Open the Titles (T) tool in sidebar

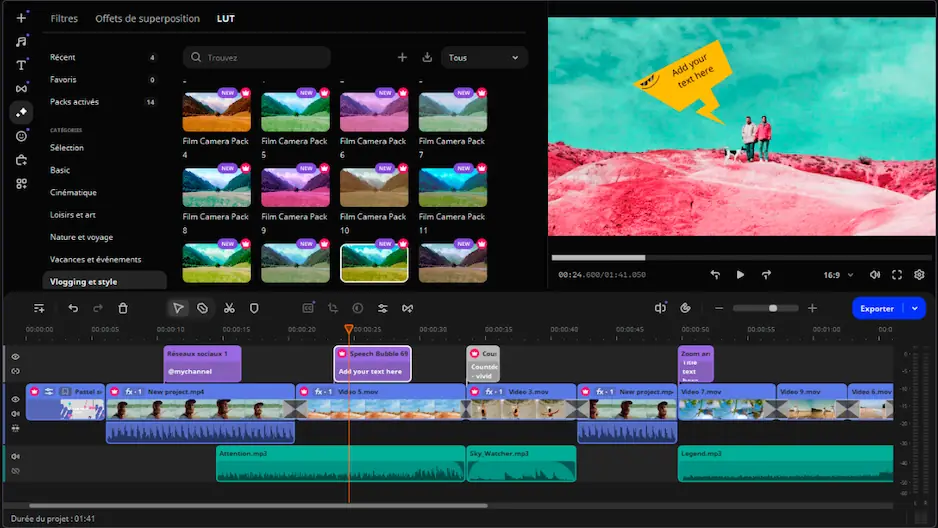[21, 65]
